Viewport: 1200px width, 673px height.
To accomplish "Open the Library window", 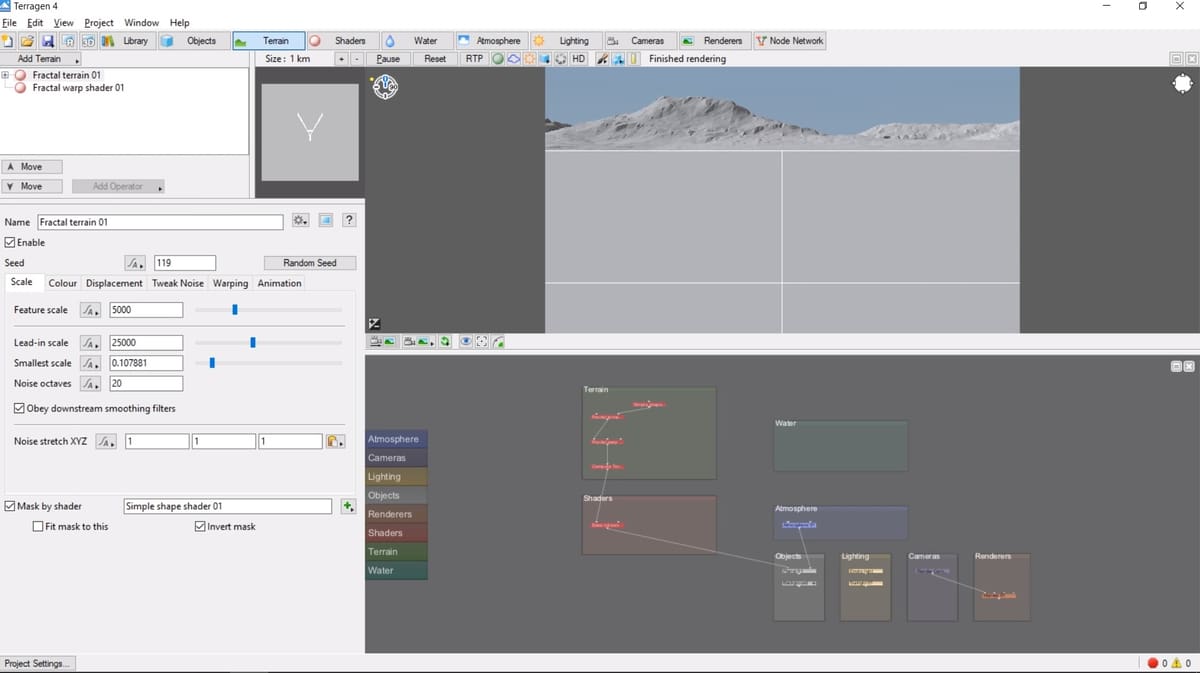I will point(127,41).
